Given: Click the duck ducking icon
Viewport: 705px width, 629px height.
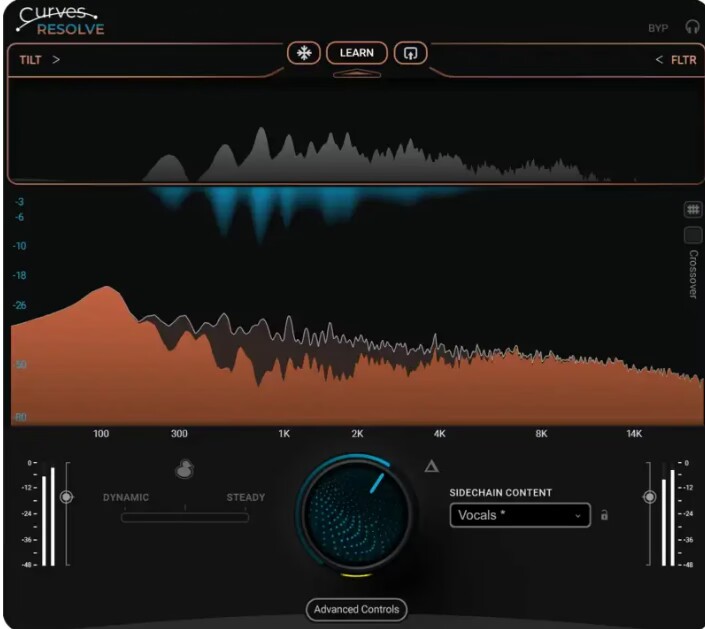Looking at the screenshot, I should (184, 469).
